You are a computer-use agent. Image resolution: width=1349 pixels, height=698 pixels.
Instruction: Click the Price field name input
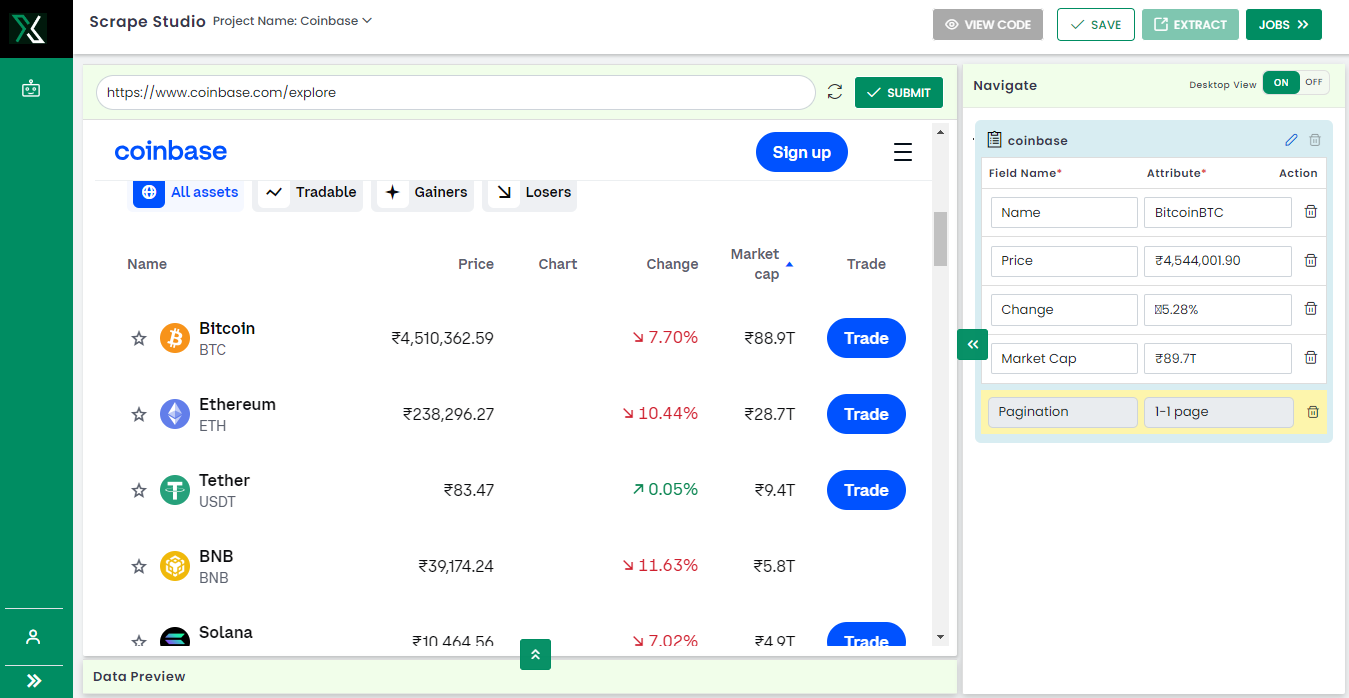[1064, 260]
